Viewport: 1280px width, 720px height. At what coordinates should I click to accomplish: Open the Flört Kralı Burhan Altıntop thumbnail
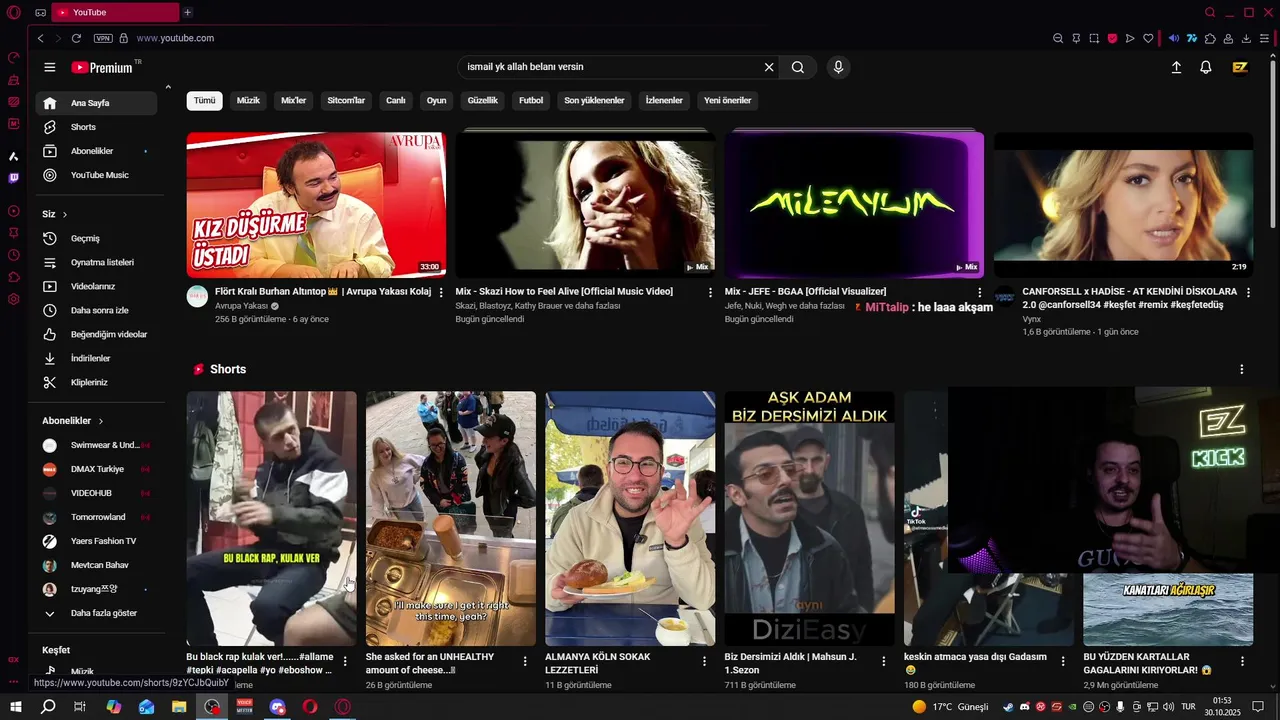[316, 204]
